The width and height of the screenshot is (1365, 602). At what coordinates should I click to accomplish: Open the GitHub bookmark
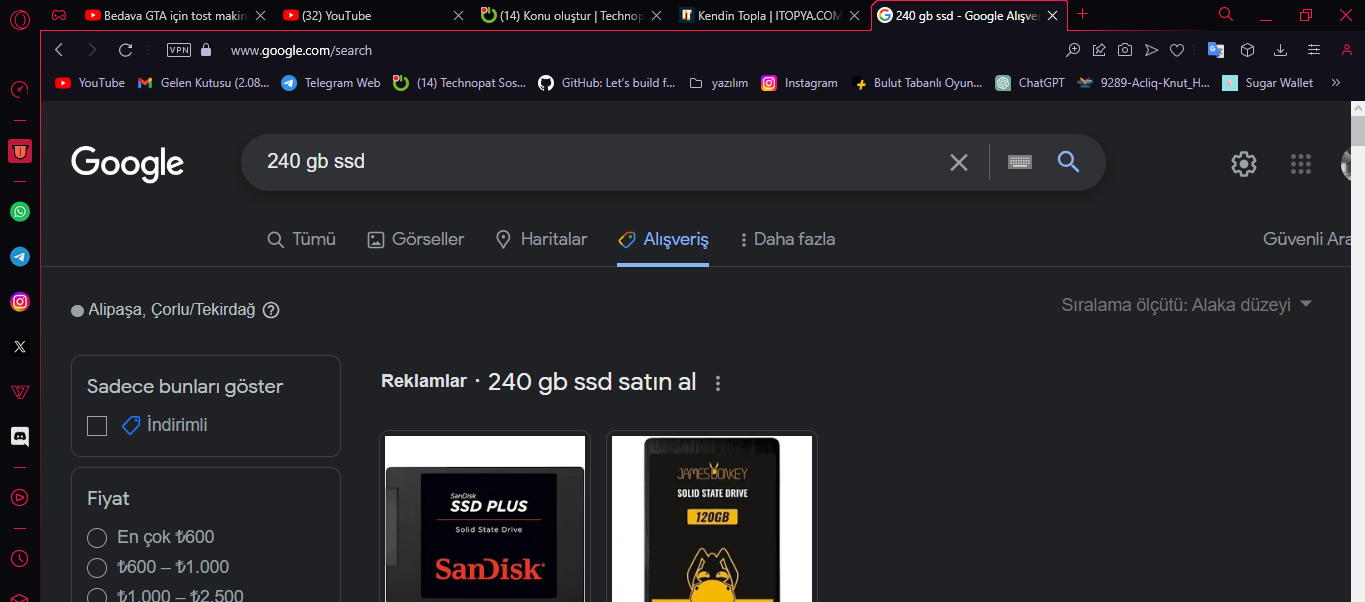point(607,83)
